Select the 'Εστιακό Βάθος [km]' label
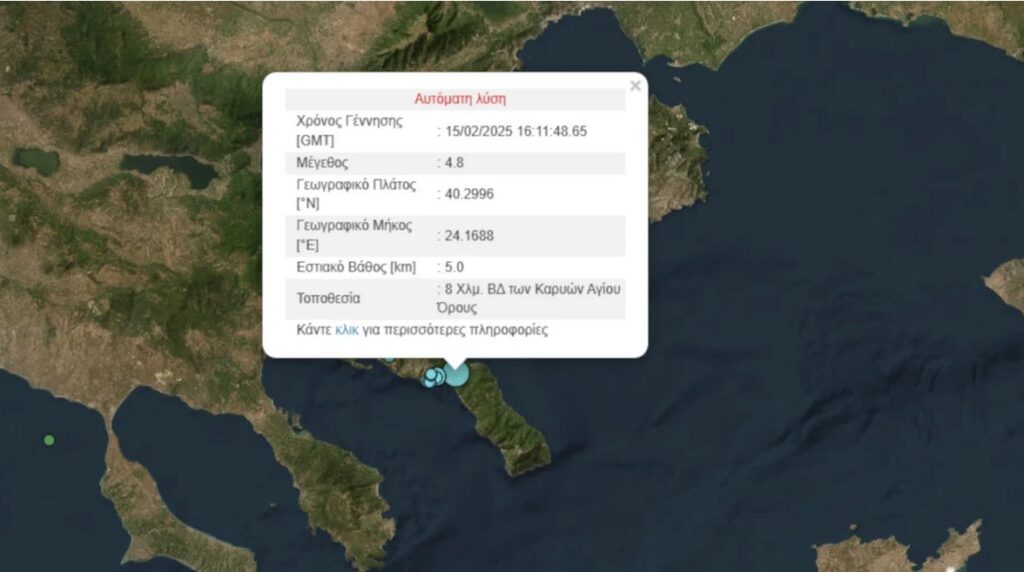1024x572 pixels. (356, 267)
